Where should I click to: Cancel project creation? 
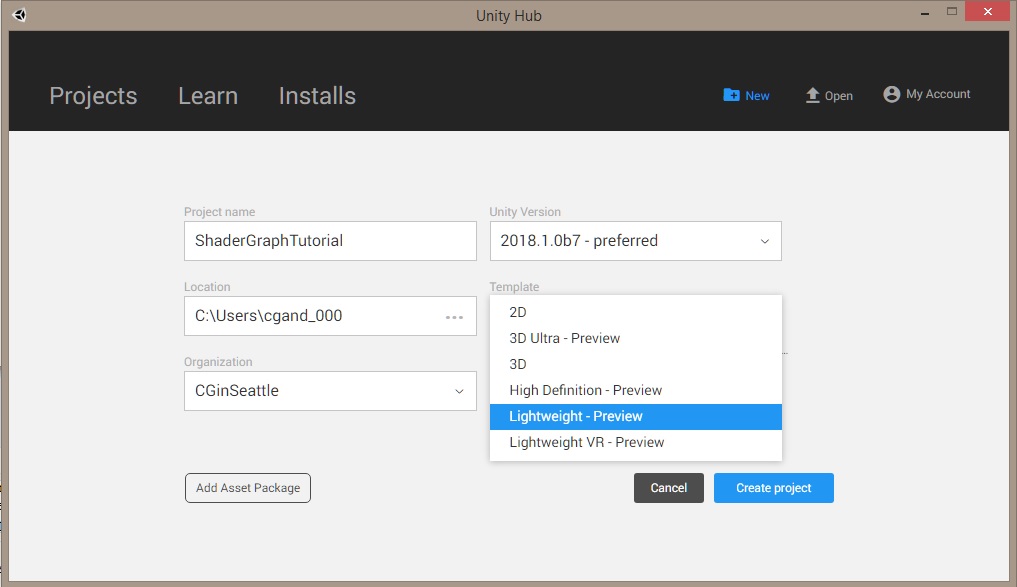pos(668,488)
